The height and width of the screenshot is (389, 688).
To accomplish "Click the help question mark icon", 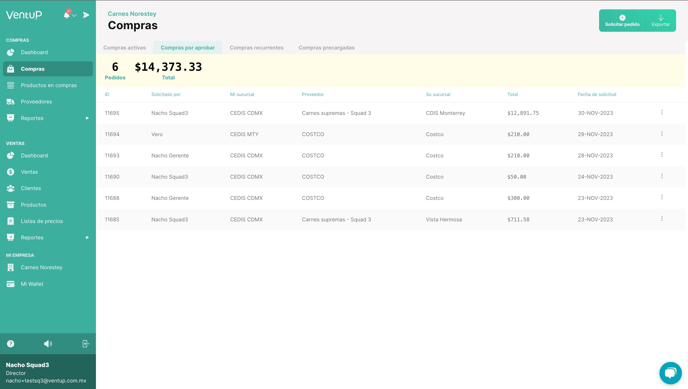I will click(x=11, y=344).
